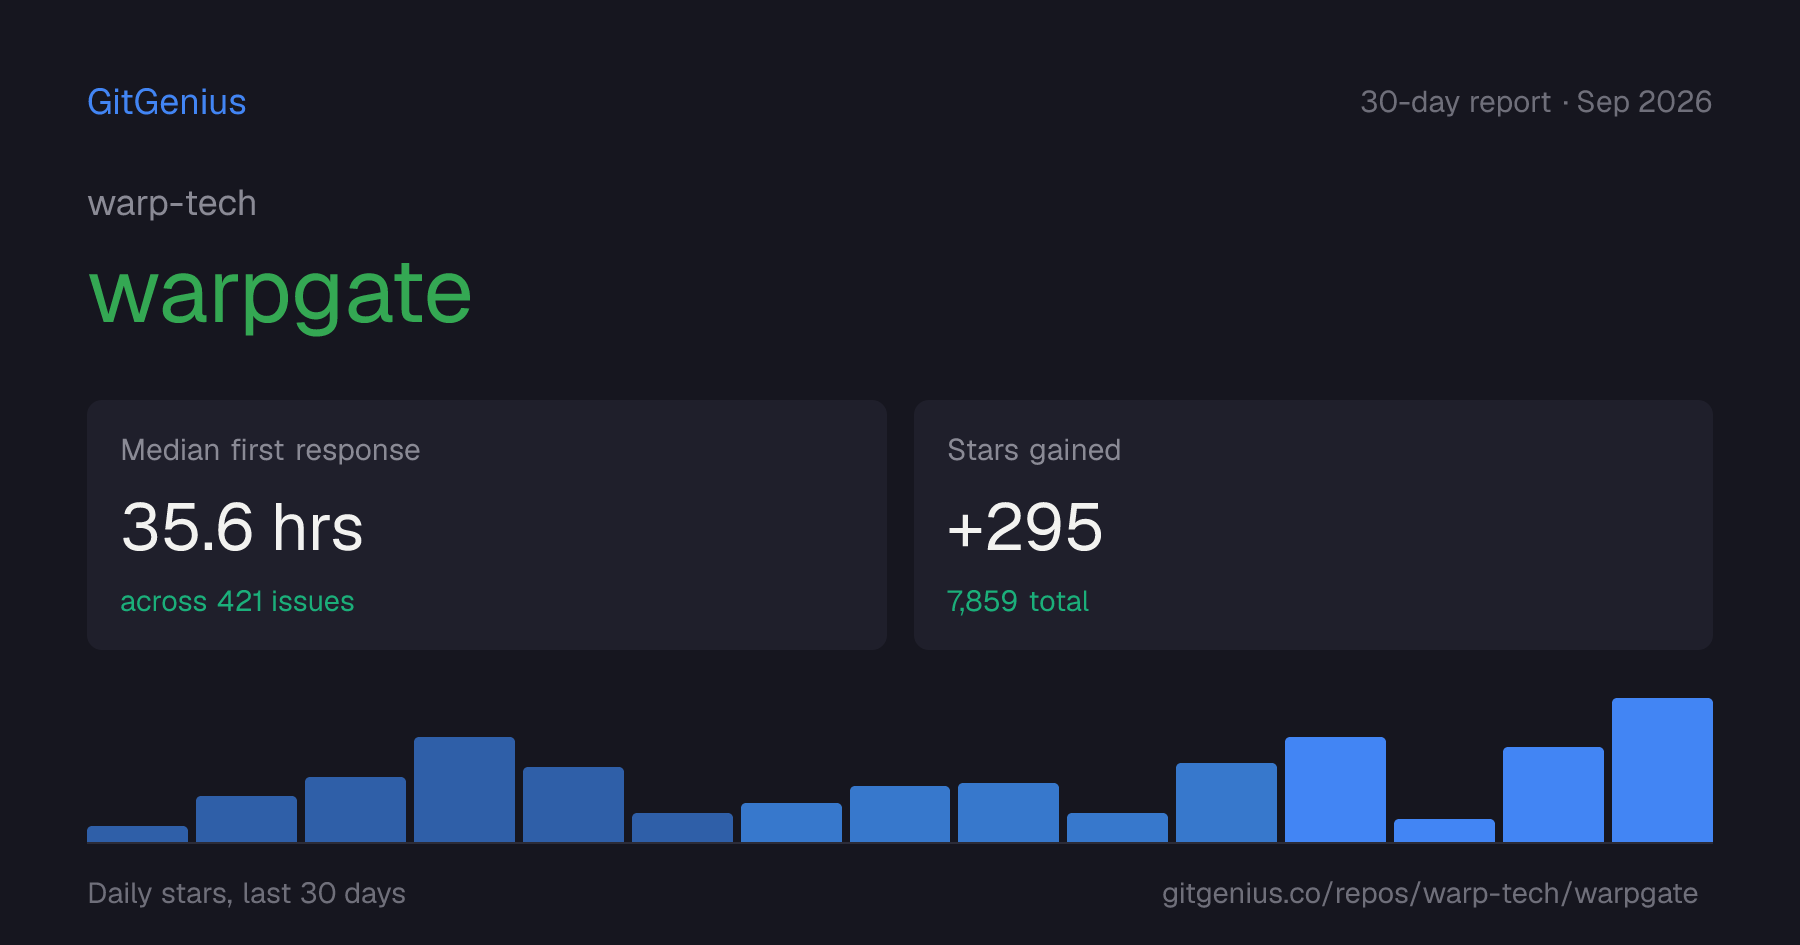Viewport: 1800px width, 945px height.
Task: Select the second bar from the right
Action: point(1553,794)
